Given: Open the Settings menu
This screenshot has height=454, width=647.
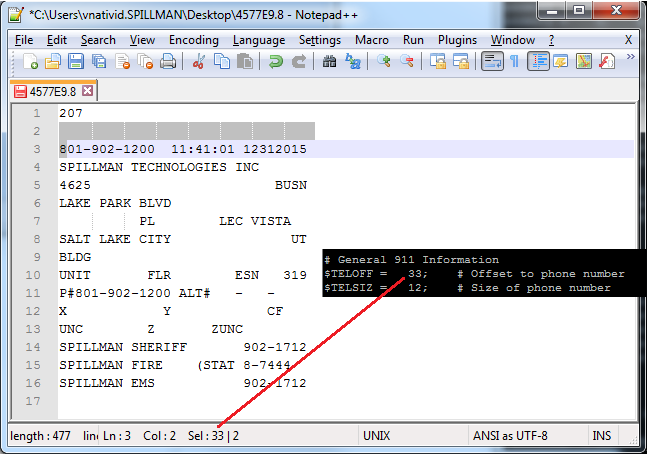Looking at the screenshot, I should 320,40.
